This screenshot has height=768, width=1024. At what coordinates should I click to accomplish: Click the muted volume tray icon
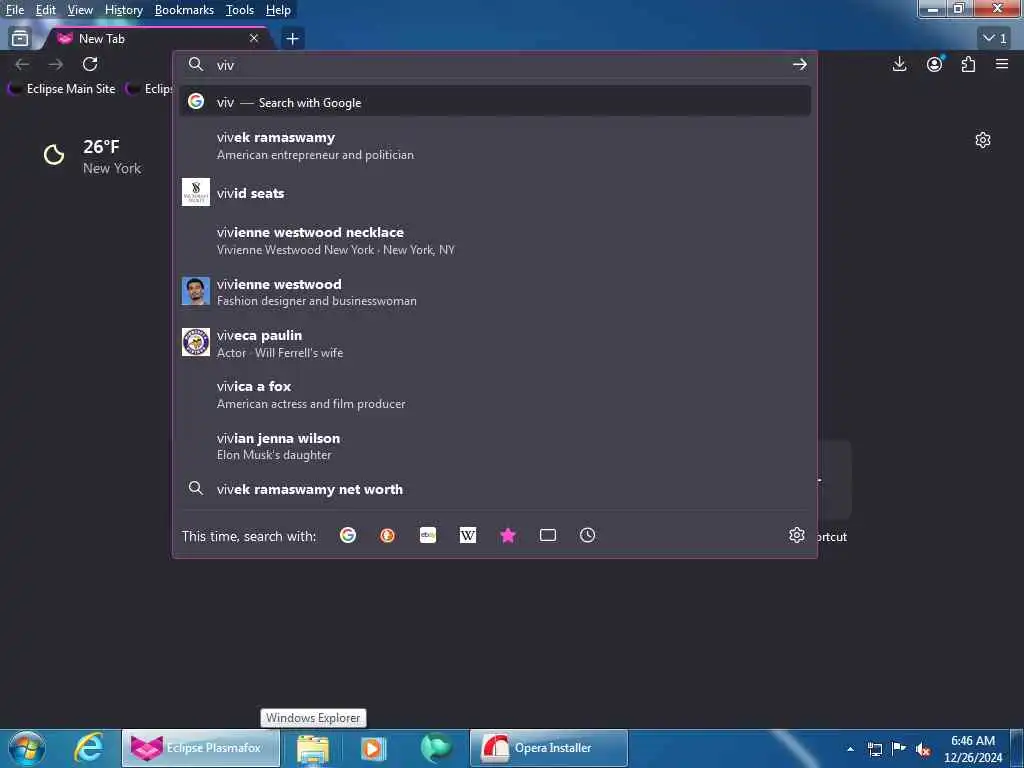[x=923, y=749]
